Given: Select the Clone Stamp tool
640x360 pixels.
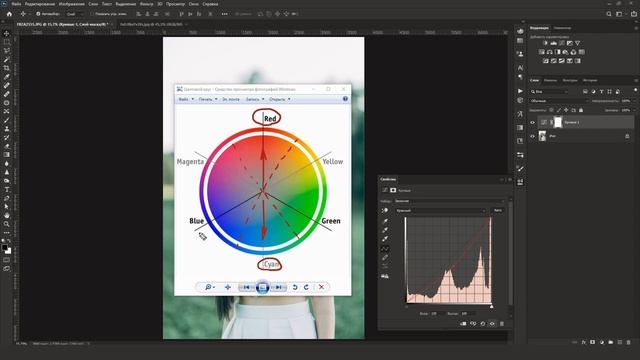Looking at the screenshot, I should point(7,129).
